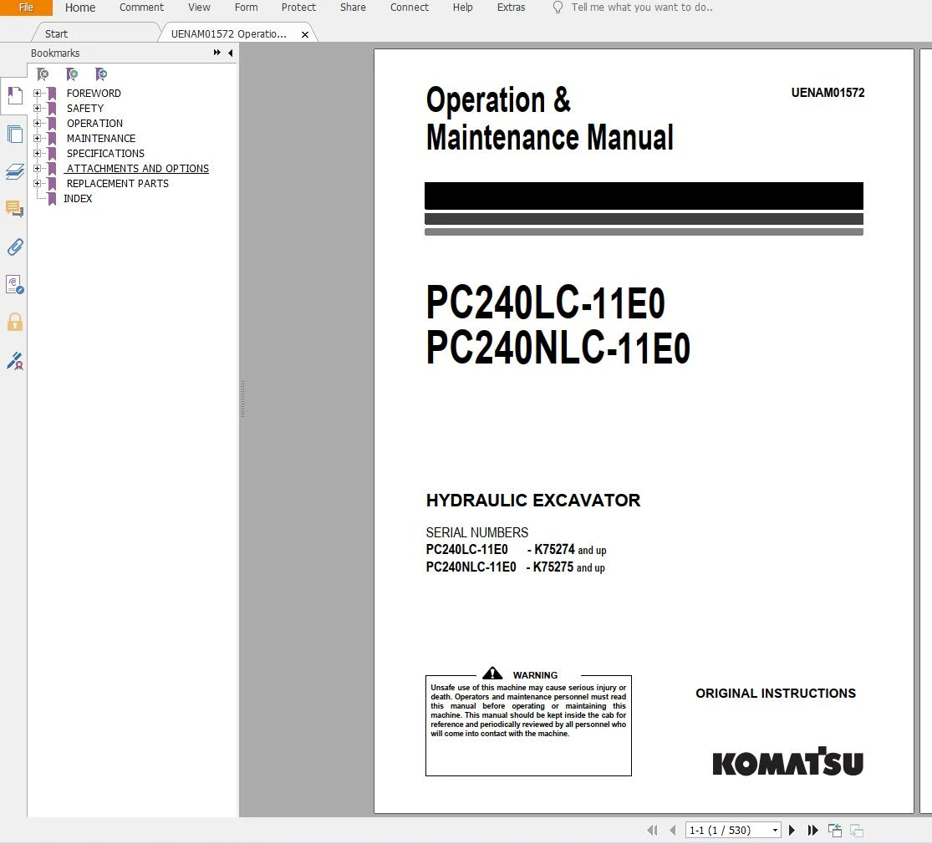Go to the next page arrow
Image resolution: width=932 pixels, height=844 pixels.
coord(792,830)
